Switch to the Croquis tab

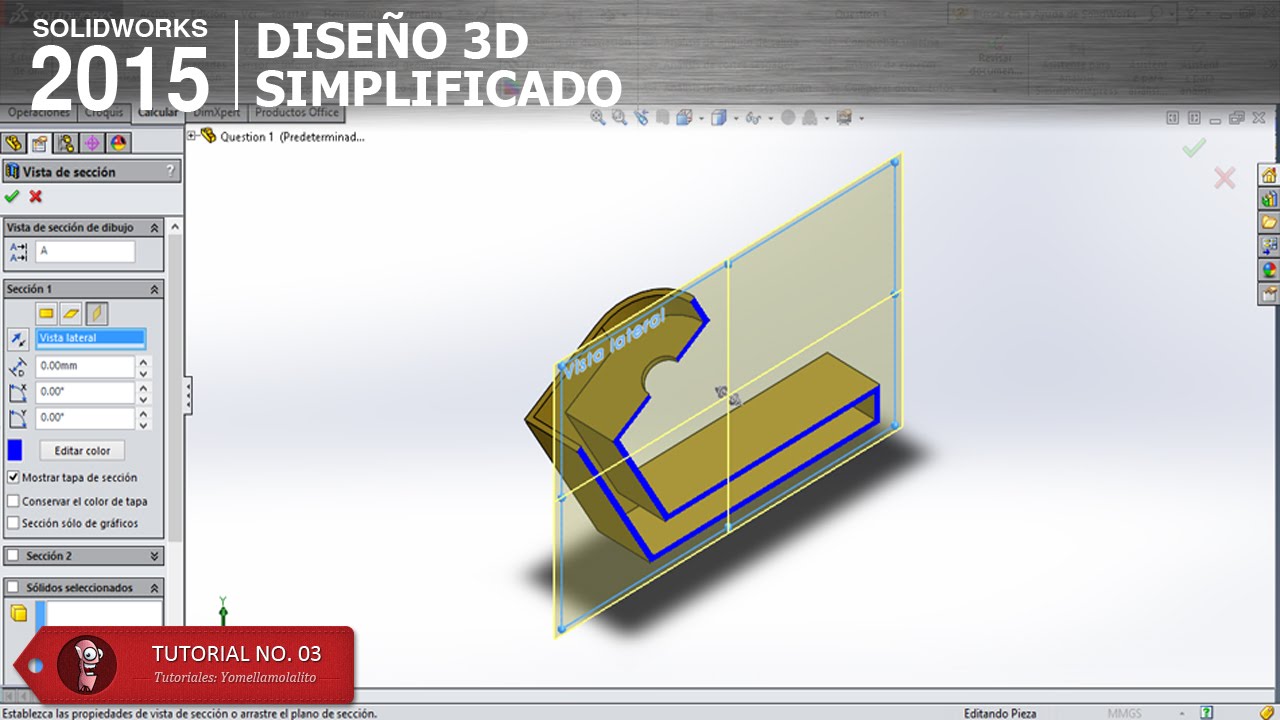[105, 113]
